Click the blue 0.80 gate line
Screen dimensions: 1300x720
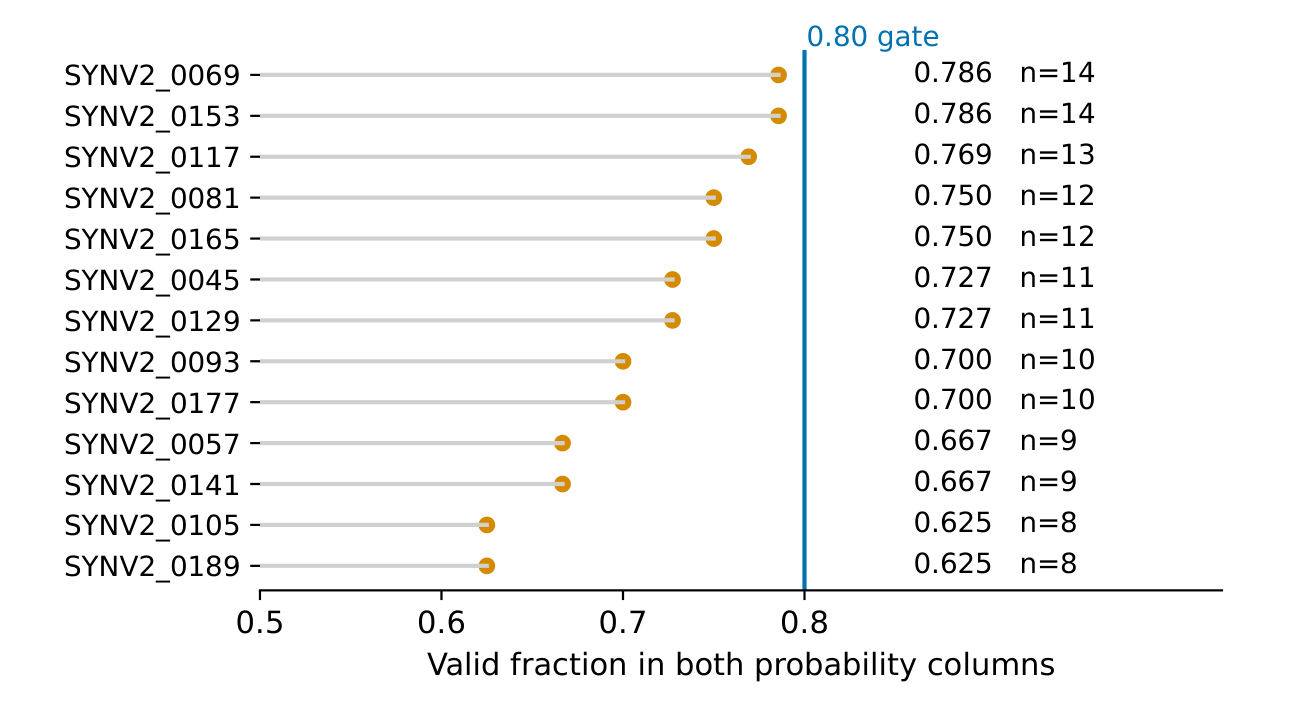coord(804,320)
